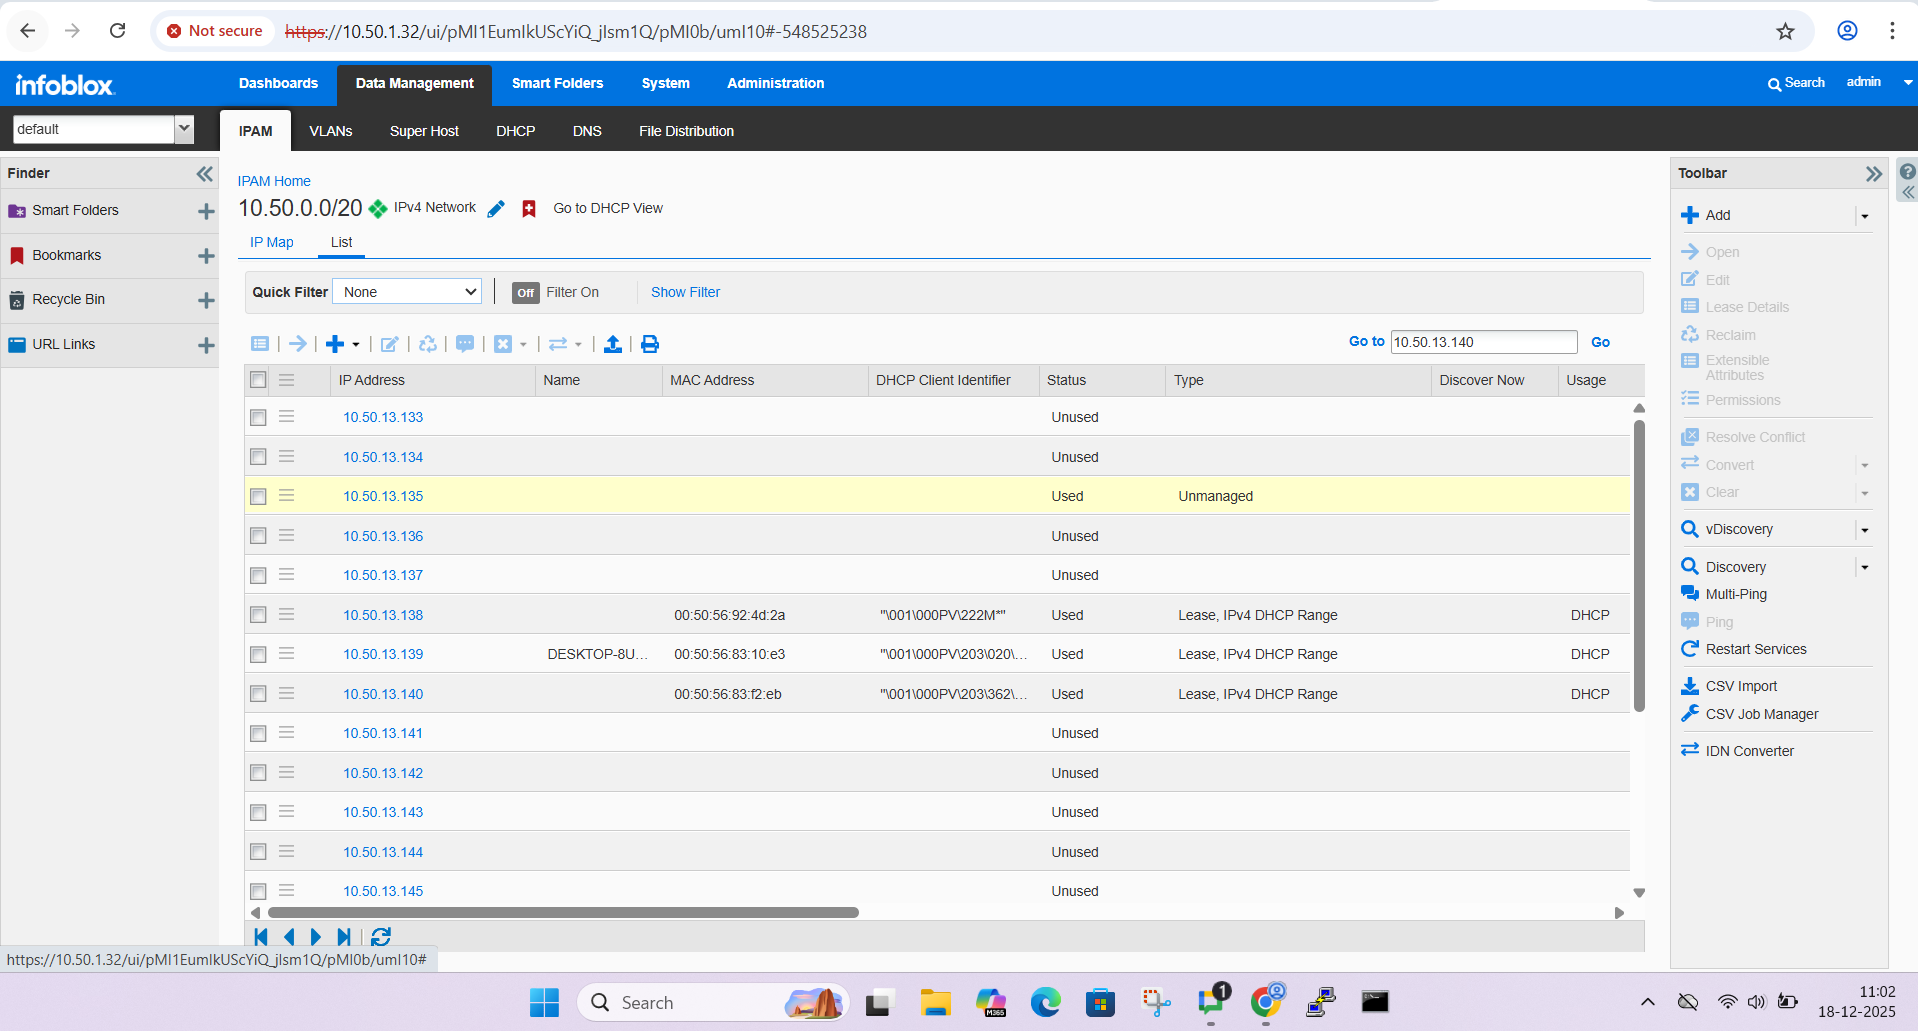Viewport: 1918px width, 1031px height.
Task: Click the Go to IP address field
Action: [x=1483, y=342]
